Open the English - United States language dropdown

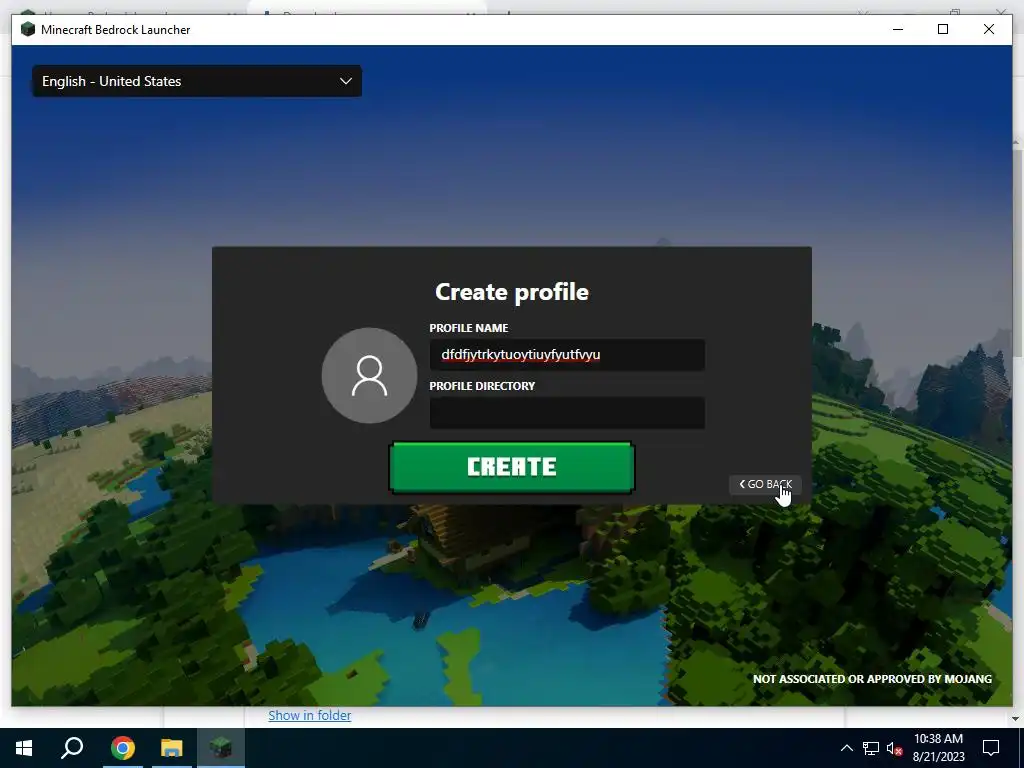[x=197, y=81]
